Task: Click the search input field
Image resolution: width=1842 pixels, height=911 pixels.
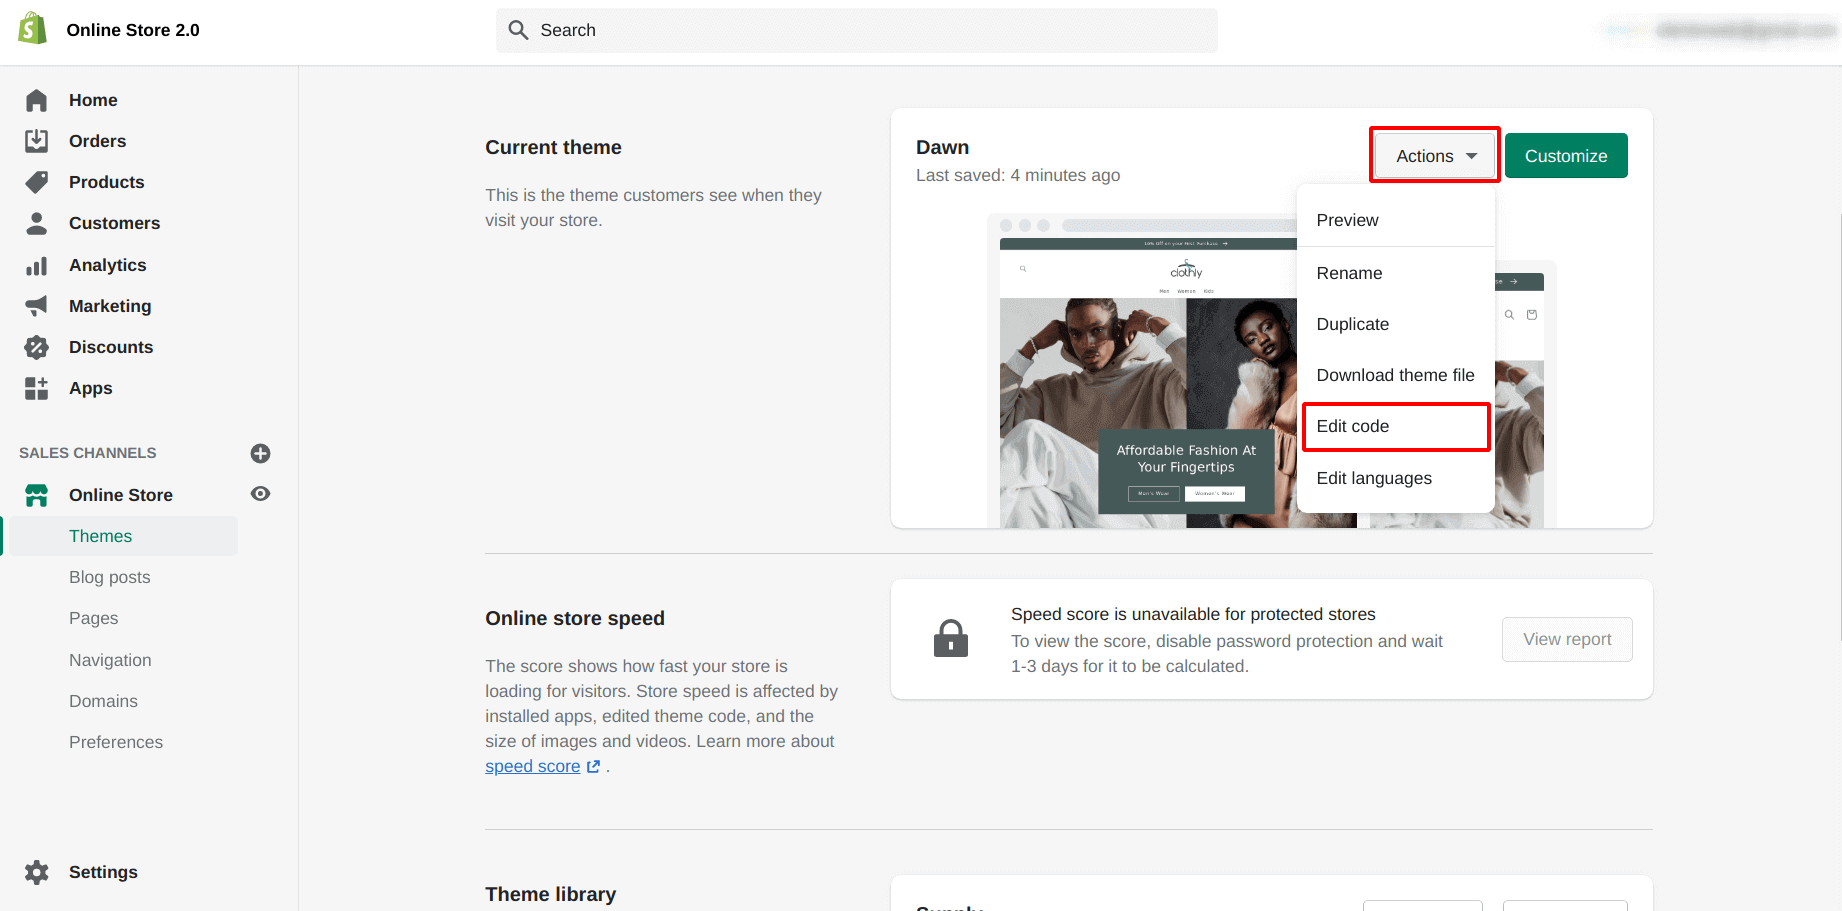Action: (856, 30)
